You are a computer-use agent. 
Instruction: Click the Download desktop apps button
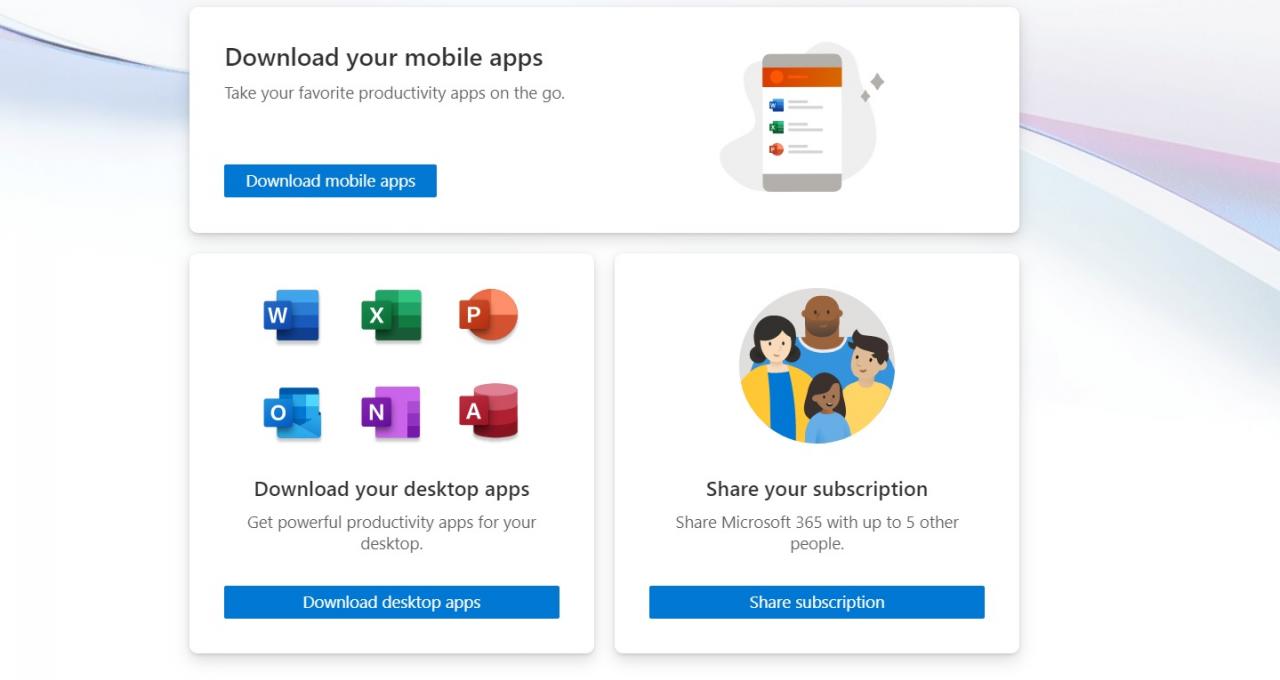click(x=391, y=602)
